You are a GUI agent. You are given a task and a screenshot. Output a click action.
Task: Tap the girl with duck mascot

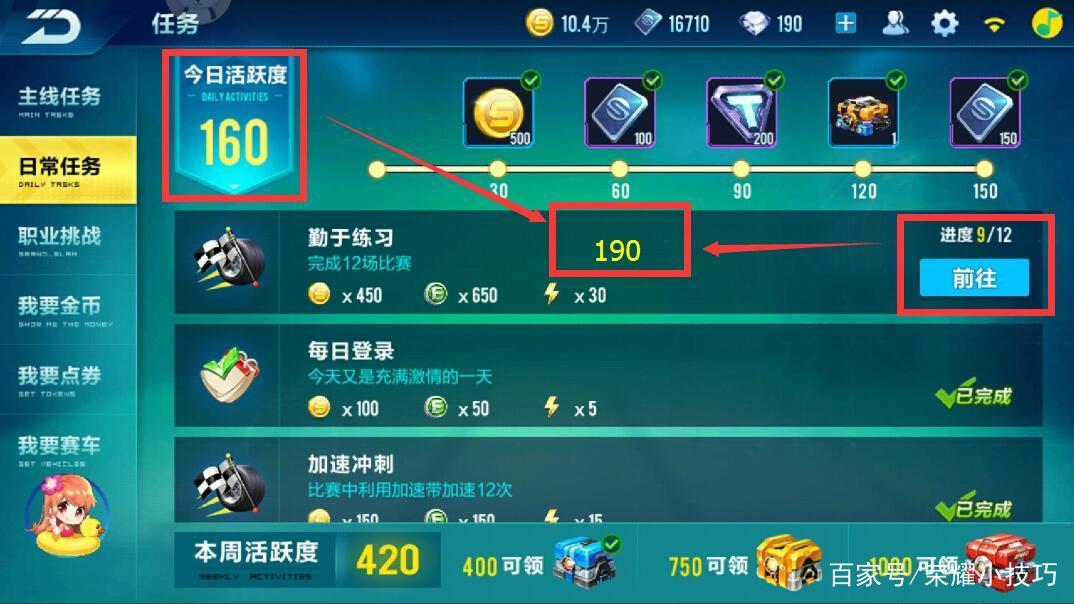[x=66, y=516]
